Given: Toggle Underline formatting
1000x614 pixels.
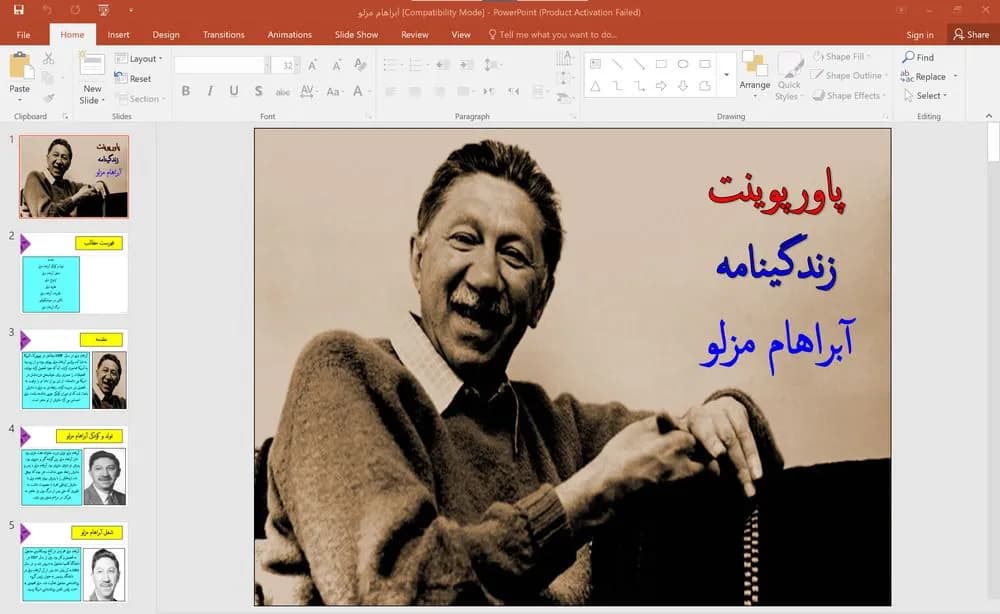Looking at the screenshot, I should (234, 91).
